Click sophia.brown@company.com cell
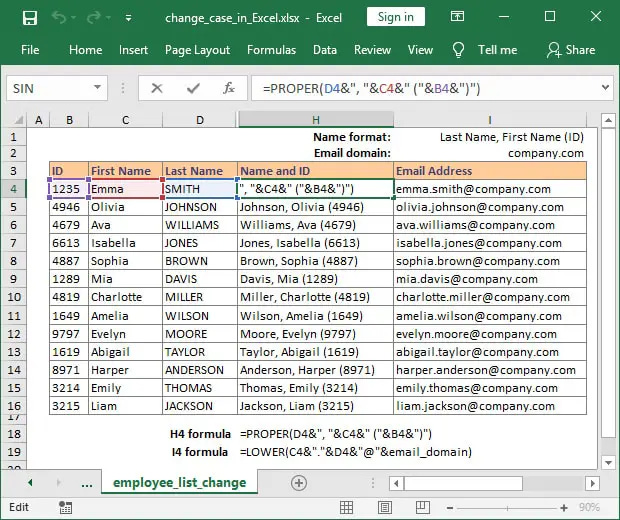Screen dimensions: 620x520 [x=490, y=261]
